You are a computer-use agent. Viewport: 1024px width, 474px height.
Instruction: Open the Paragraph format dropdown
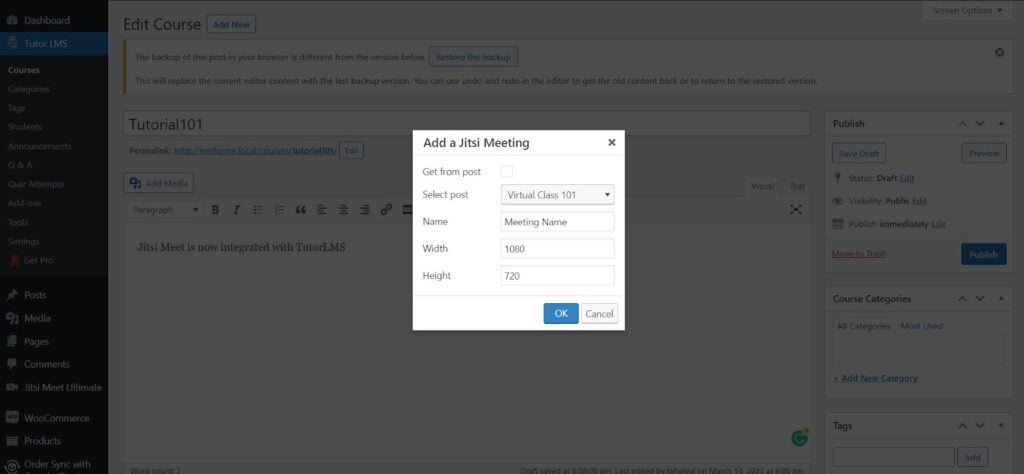pyautogui.click(x=165, y=210)
